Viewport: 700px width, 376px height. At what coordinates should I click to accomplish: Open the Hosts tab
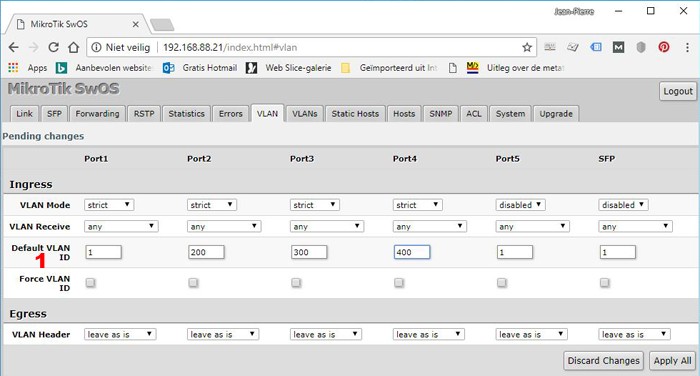pyautogui.click(x=404, y=114)
